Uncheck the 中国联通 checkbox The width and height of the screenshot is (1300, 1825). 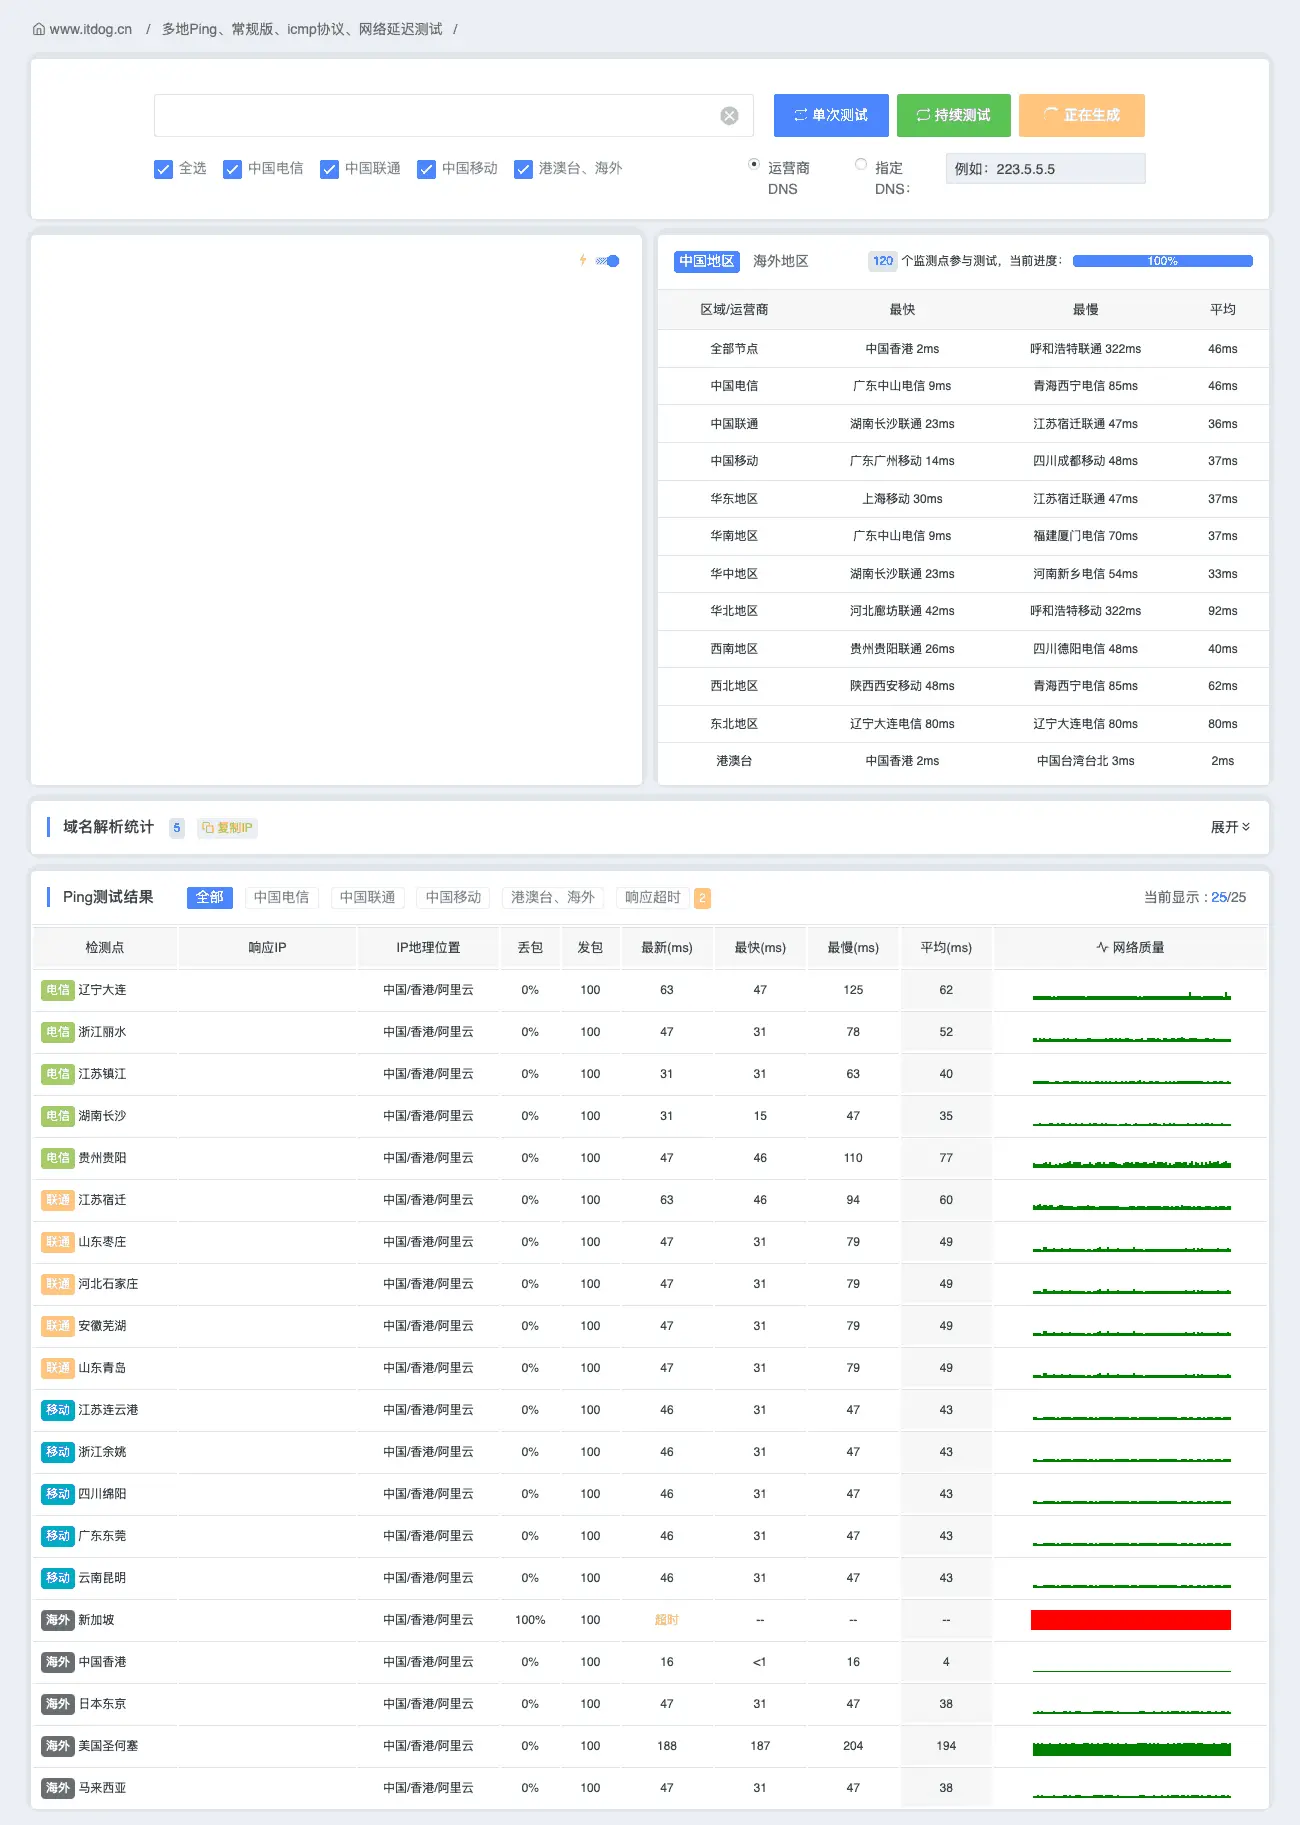click(x=329, y=169)
